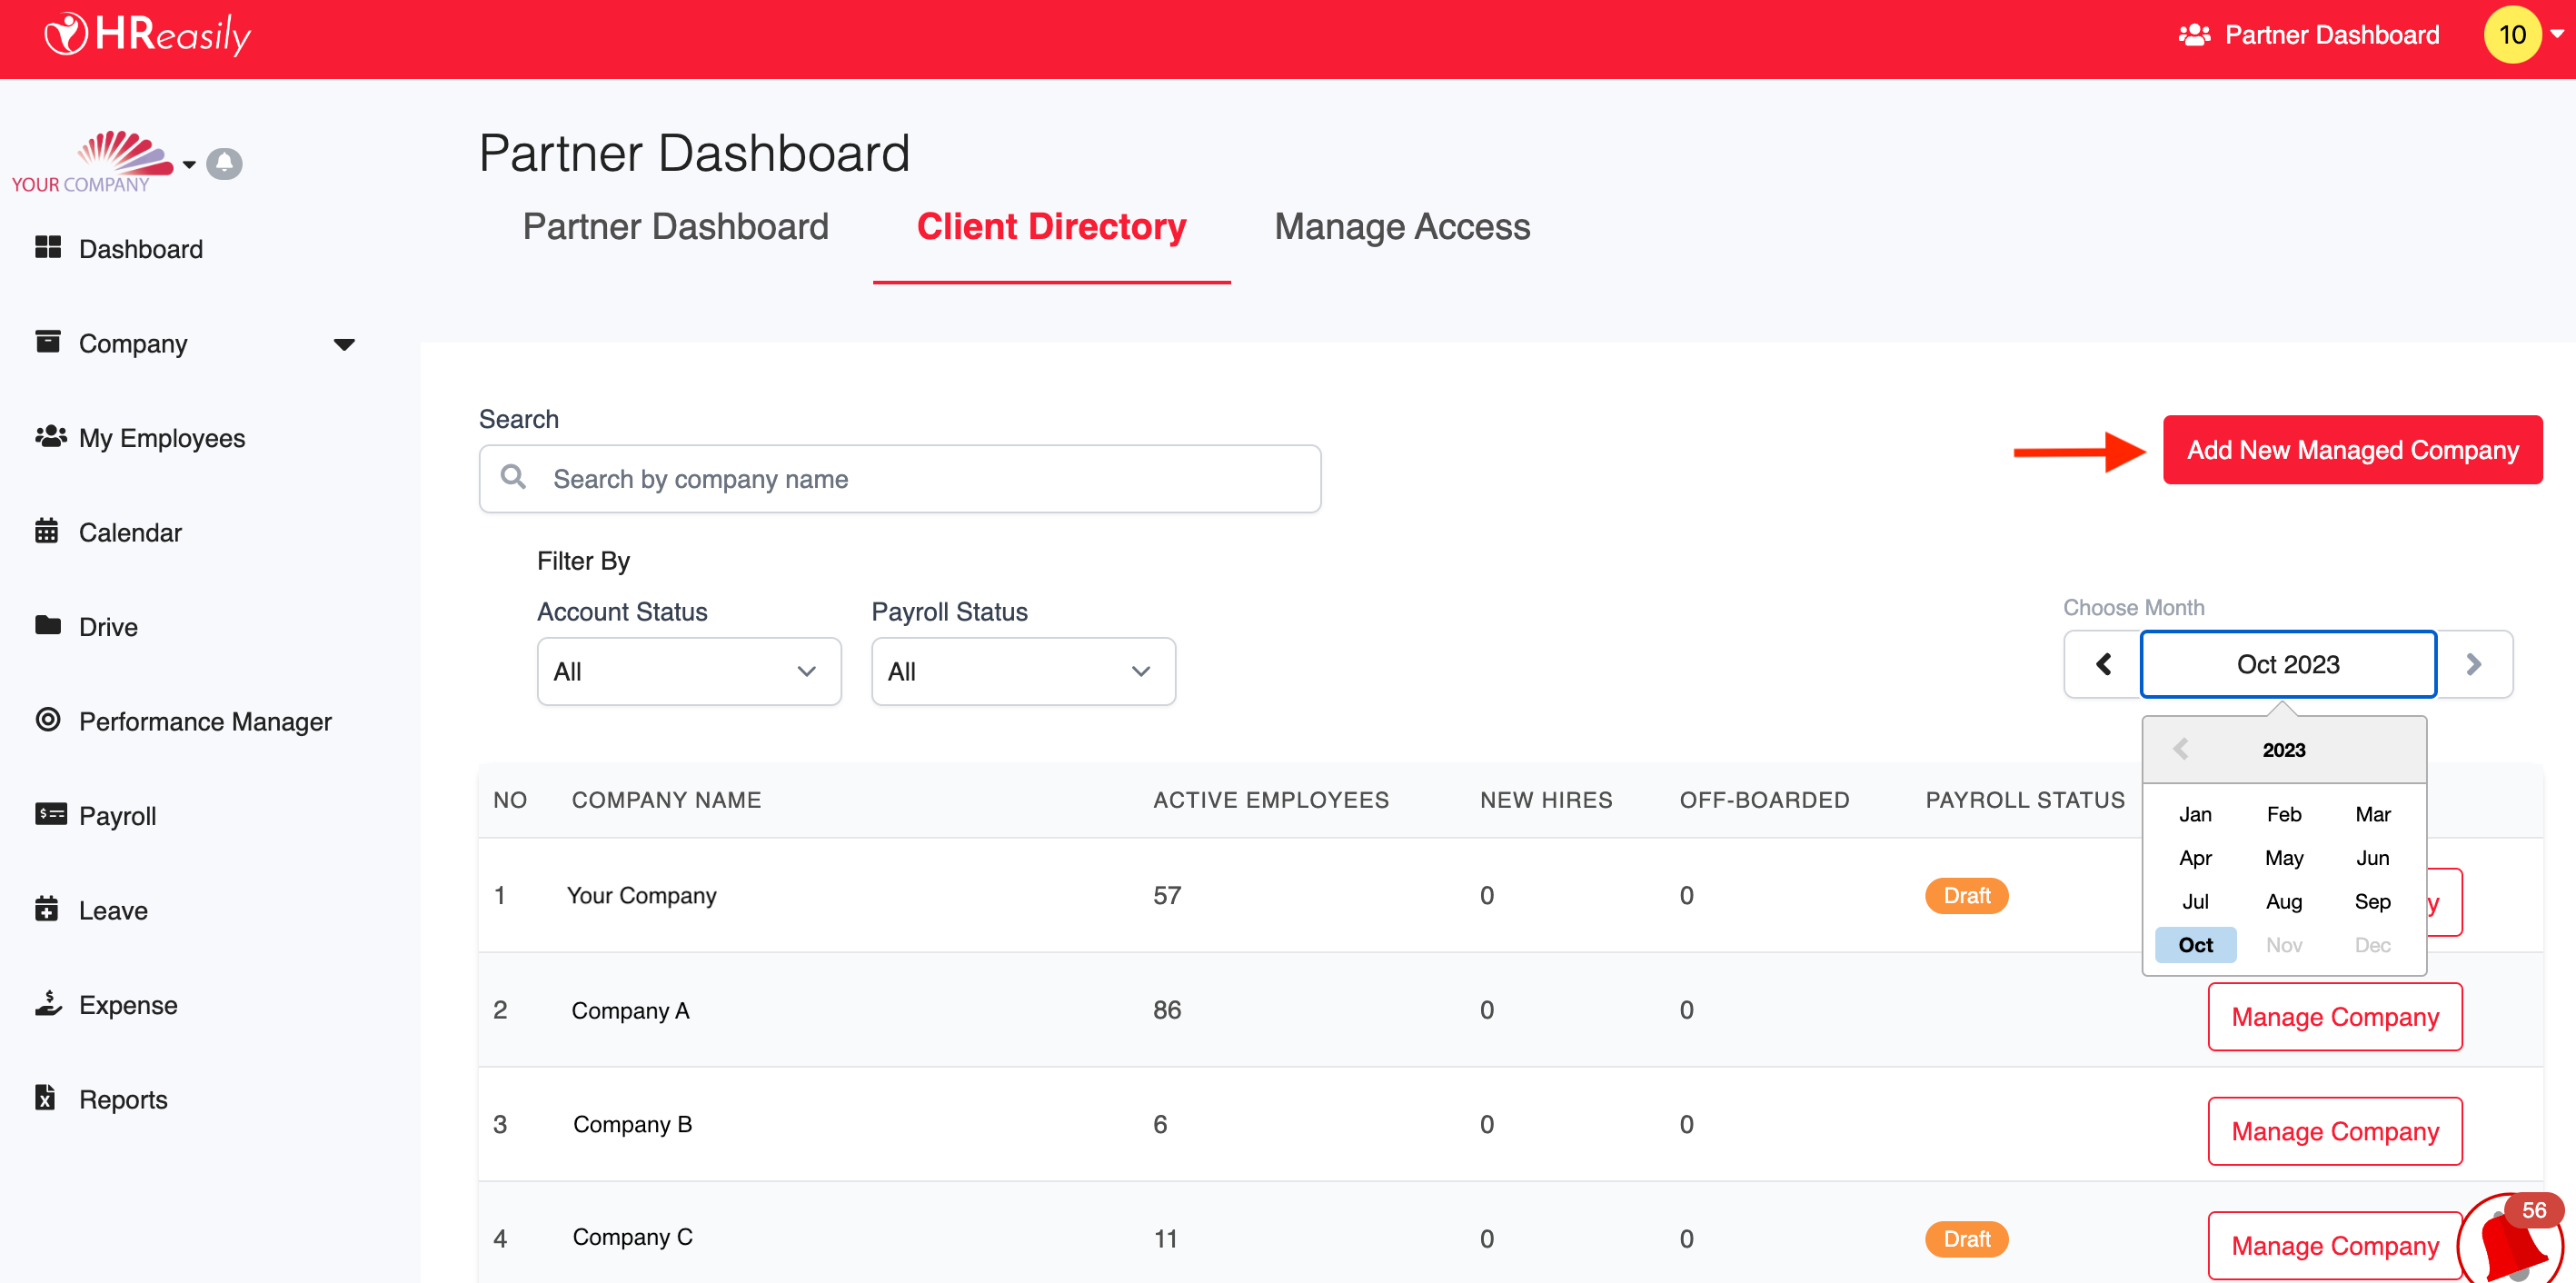
Task: Click the My Employees people icon
Action: 50,437
